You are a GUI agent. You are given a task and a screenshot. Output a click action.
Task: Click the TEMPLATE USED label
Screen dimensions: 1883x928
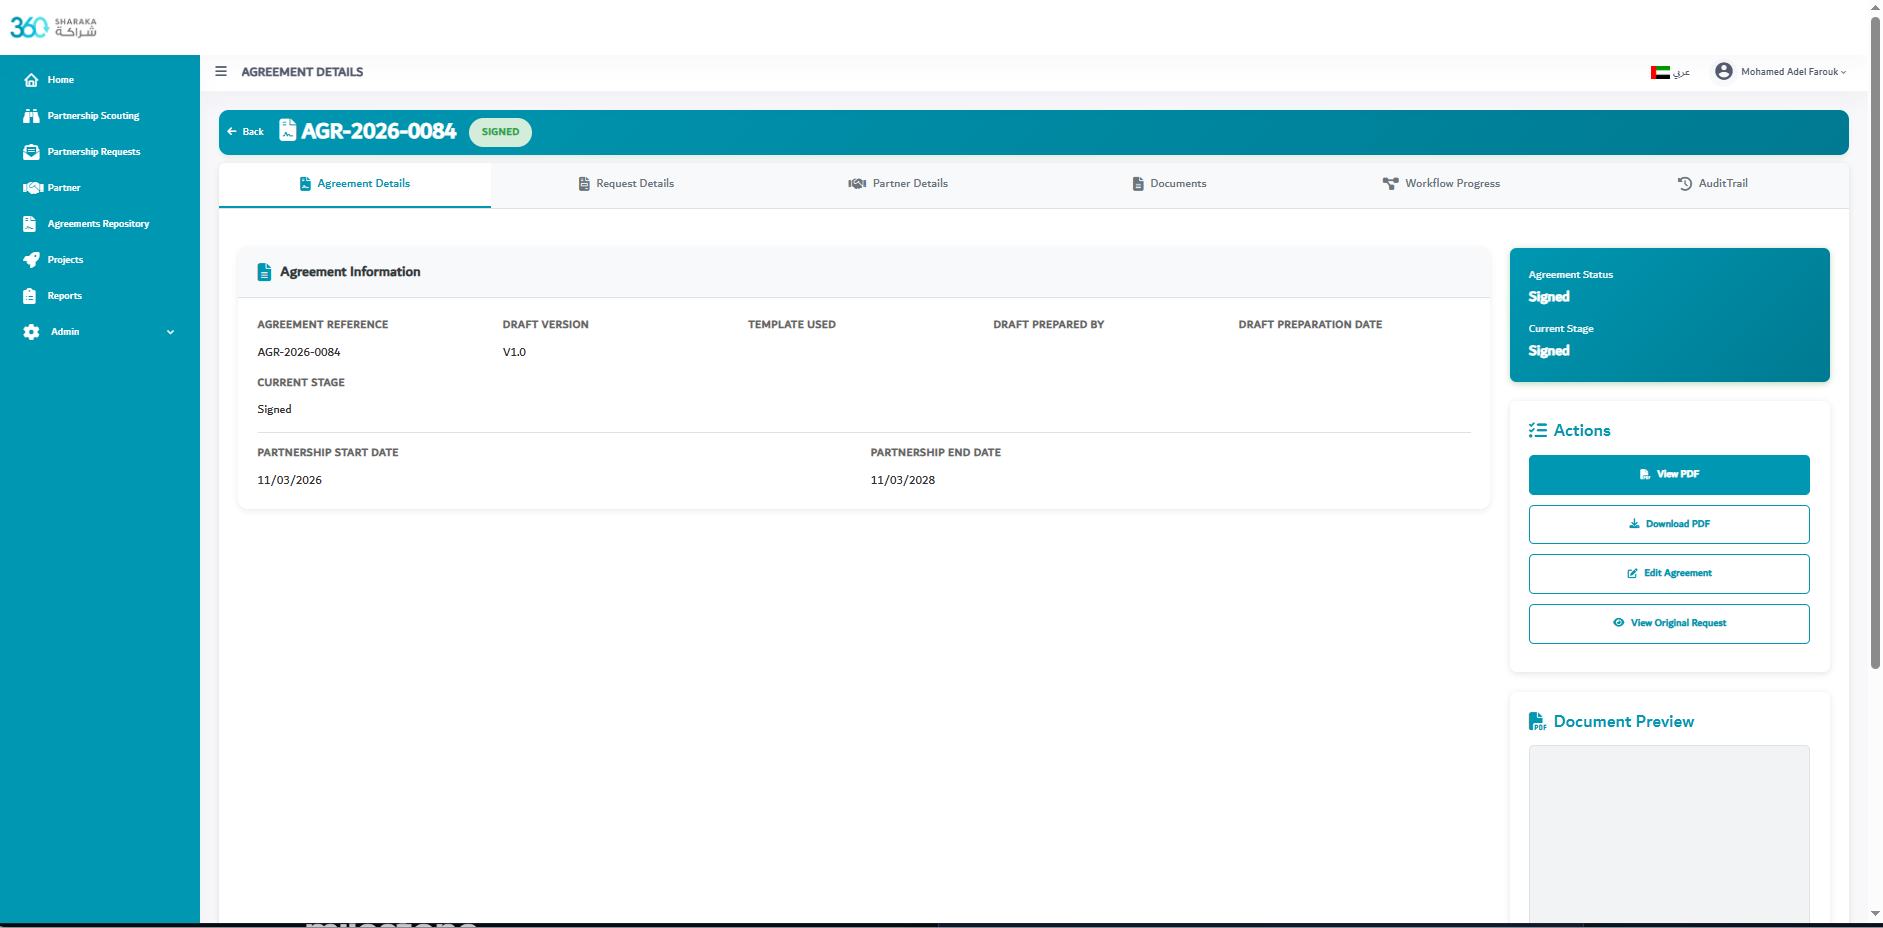pos(792,325)
